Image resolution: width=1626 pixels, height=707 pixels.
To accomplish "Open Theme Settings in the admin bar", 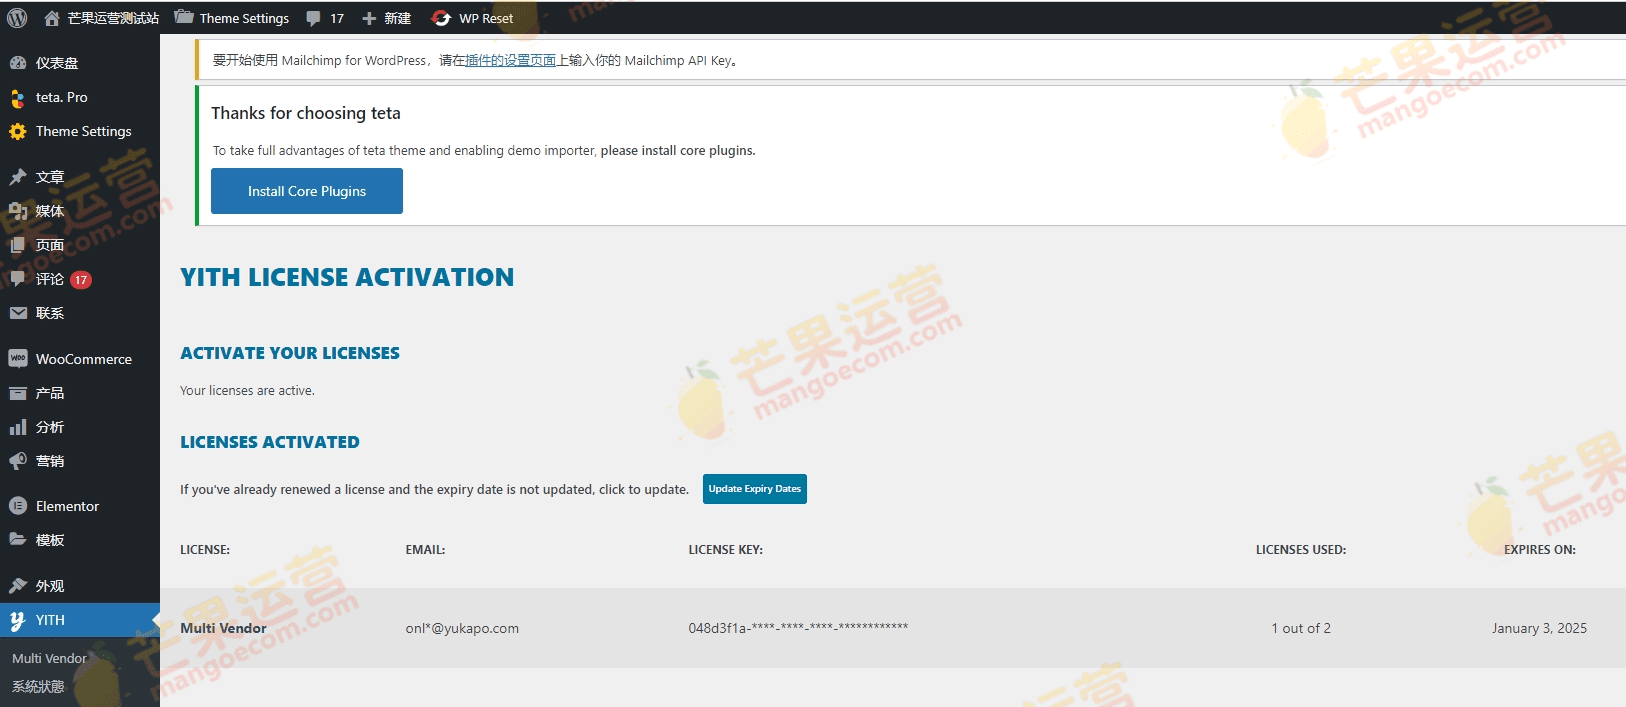I will point(244,18).
